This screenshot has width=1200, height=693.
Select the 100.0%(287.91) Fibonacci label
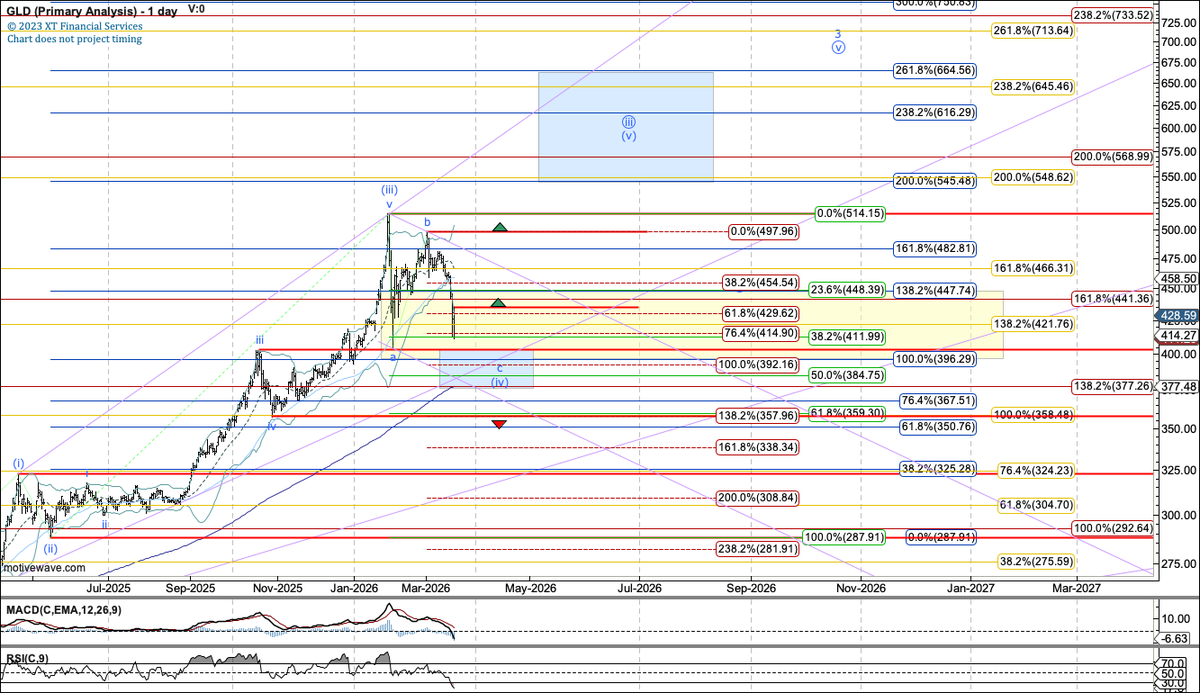[845, 537]
